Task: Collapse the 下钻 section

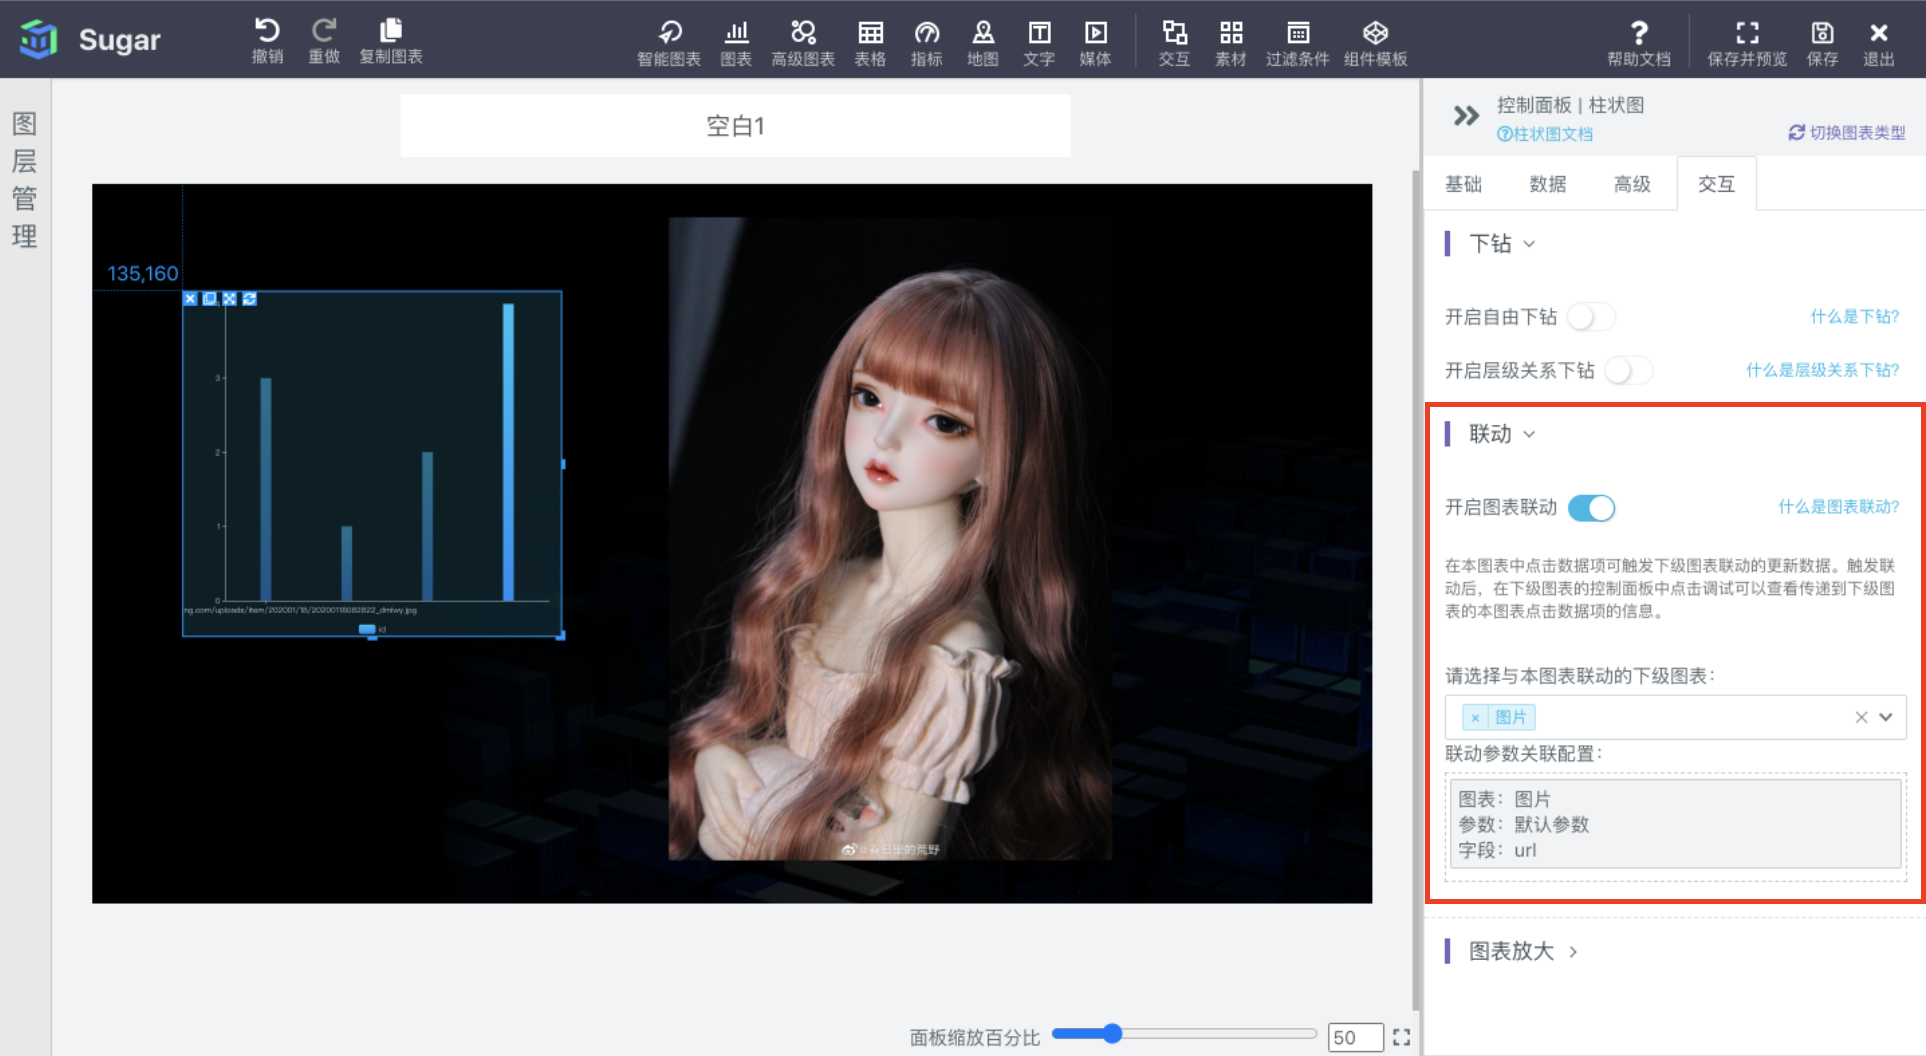Action: click(x=1502, y=244)
